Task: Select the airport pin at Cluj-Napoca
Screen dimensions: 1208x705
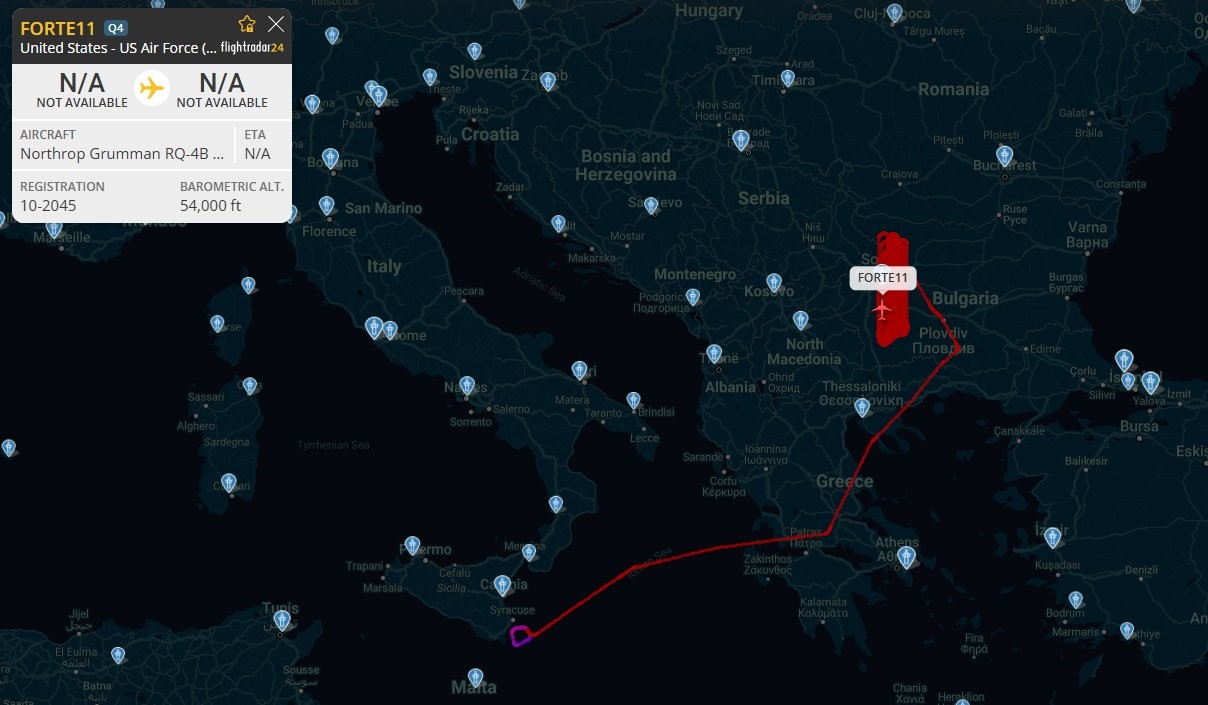Action: point(895,12)
